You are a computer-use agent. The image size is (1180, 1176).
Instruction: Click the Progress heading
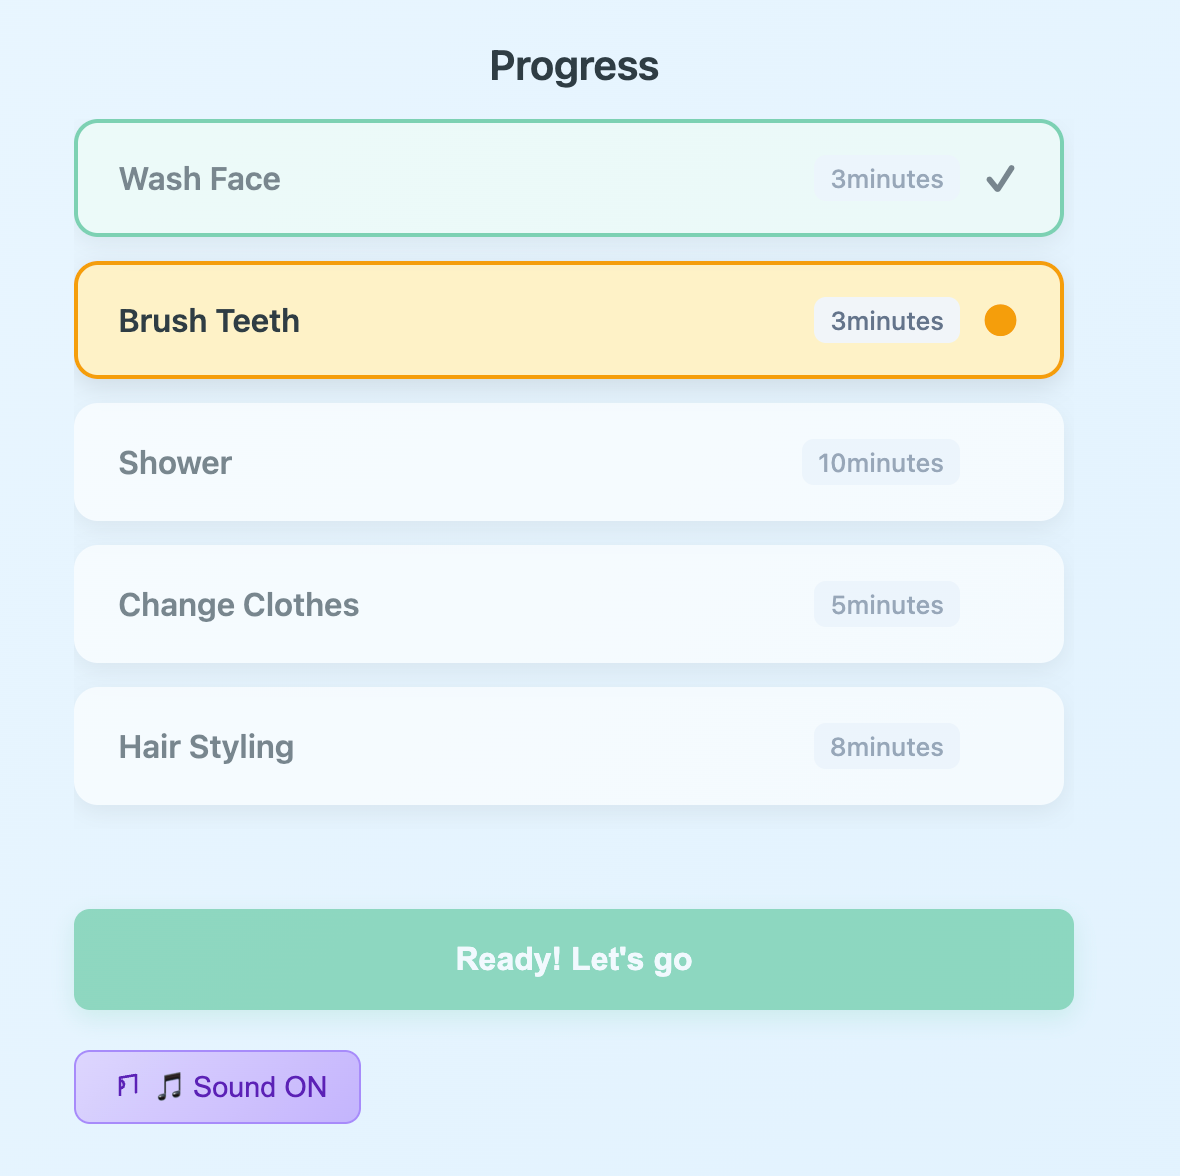coord(574,66)
